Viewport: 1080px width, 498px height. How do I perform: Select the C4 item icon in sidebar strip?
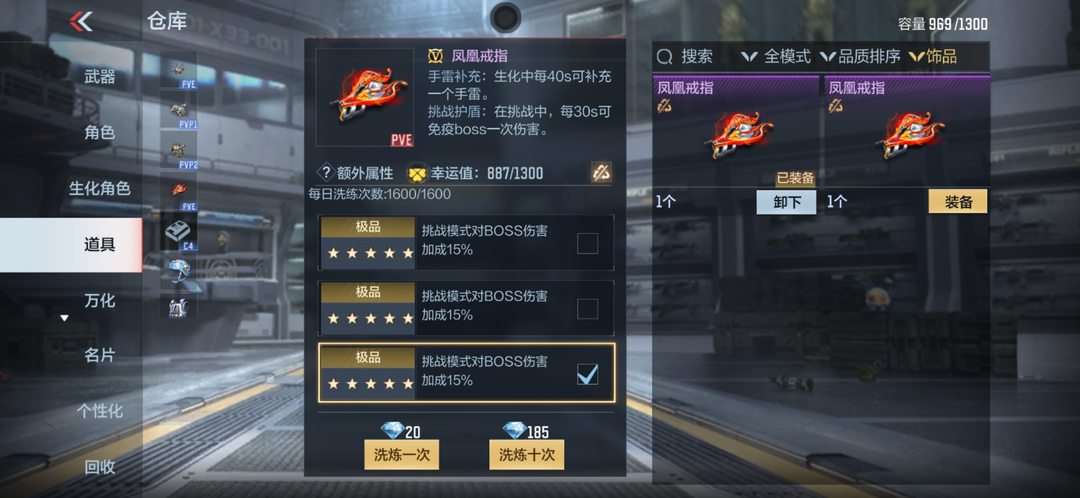(x=179, y=232)
